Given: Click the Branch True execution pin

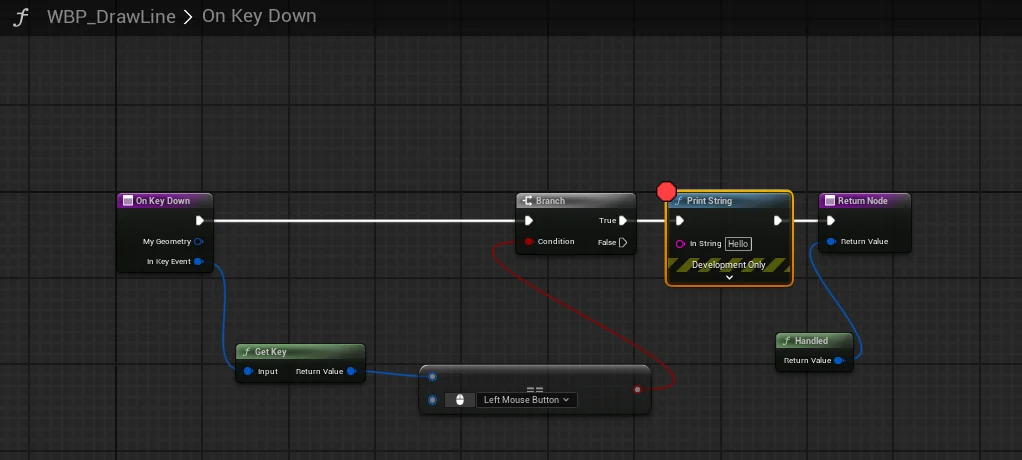Looking at the screenshot, I should tap(623, 221).
